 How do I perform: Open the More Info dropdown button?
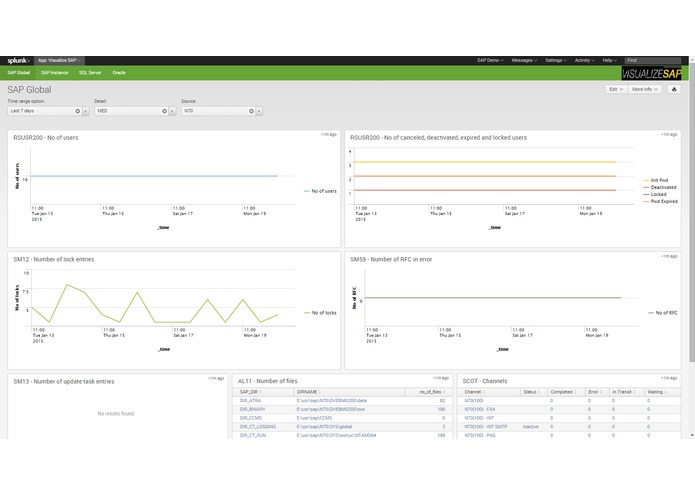[x=645, y=89]
